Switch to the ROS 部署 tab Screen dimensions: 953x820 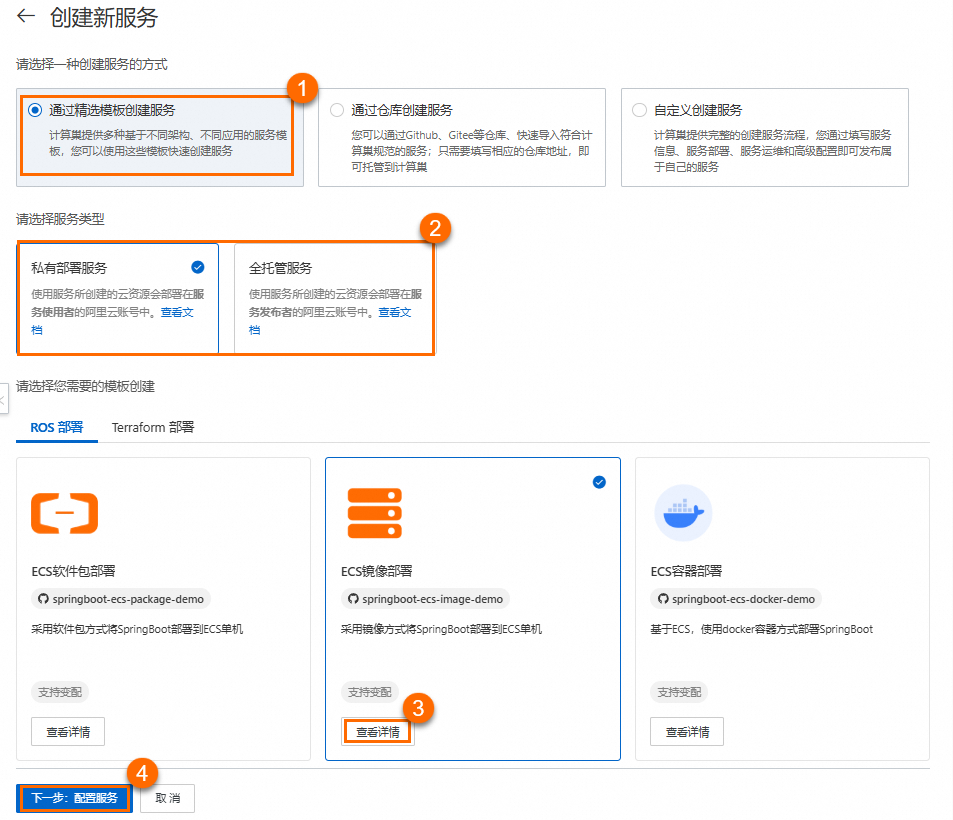point(57,427)
